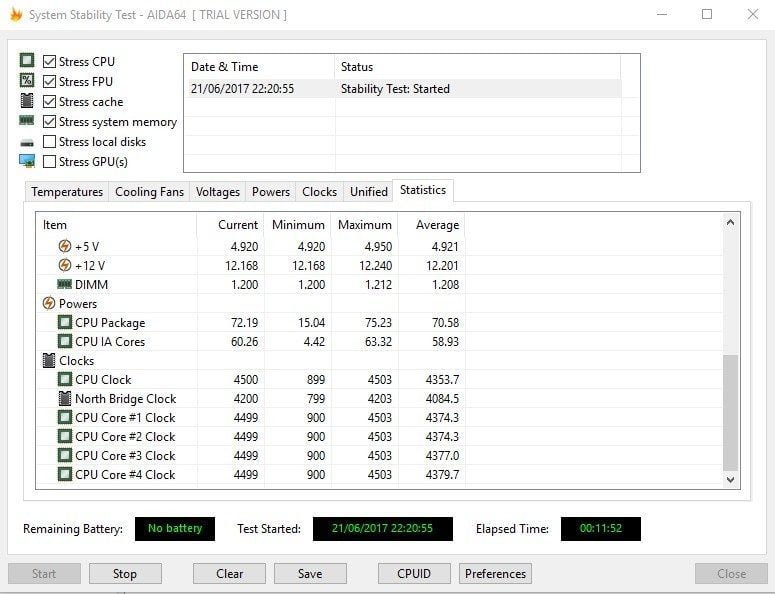The height and width of the screenshot is (594, 775).
Task: Enable the Stress local disks checkbox
Action: (49, 141)
